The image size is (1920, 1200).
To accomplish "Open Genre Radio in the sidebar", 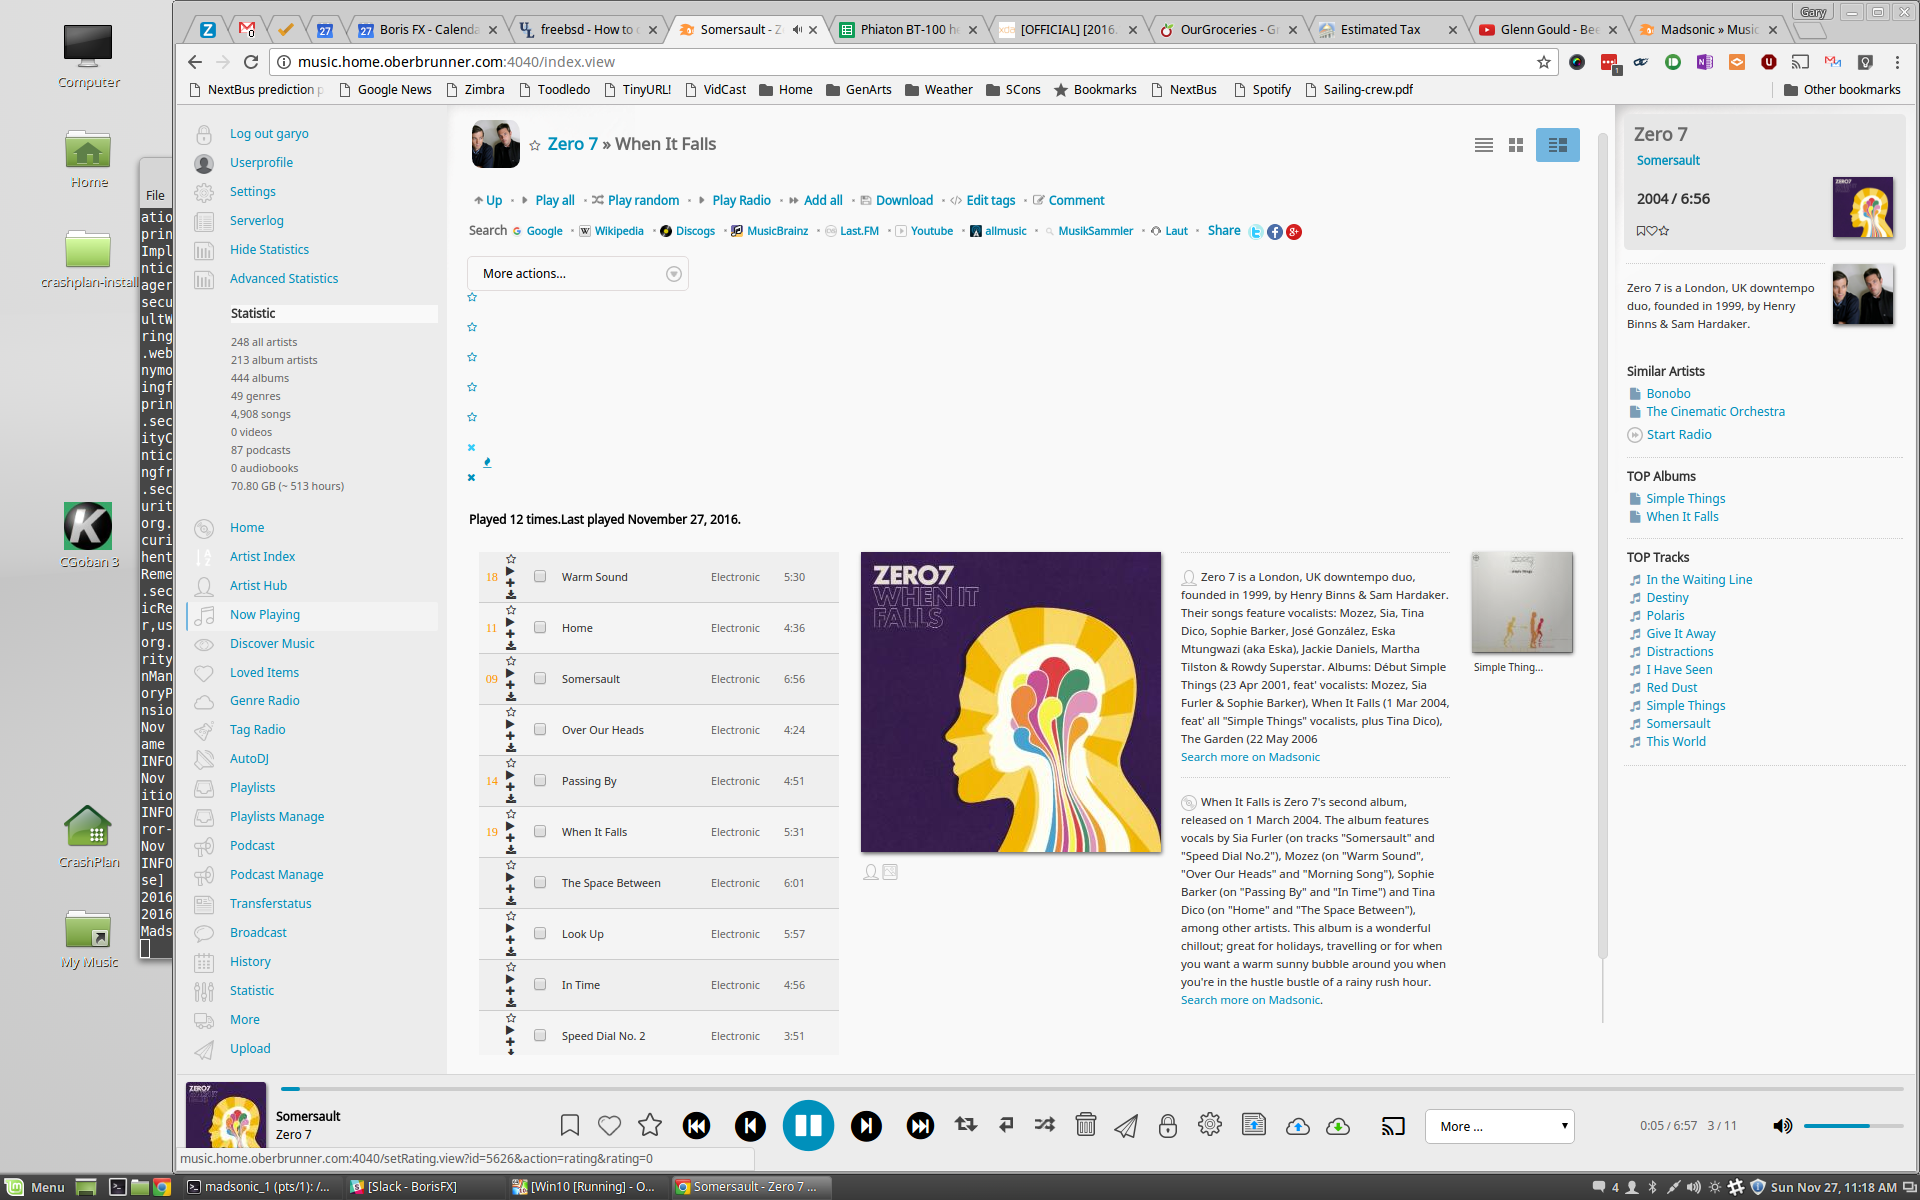I will pos(265,701).
